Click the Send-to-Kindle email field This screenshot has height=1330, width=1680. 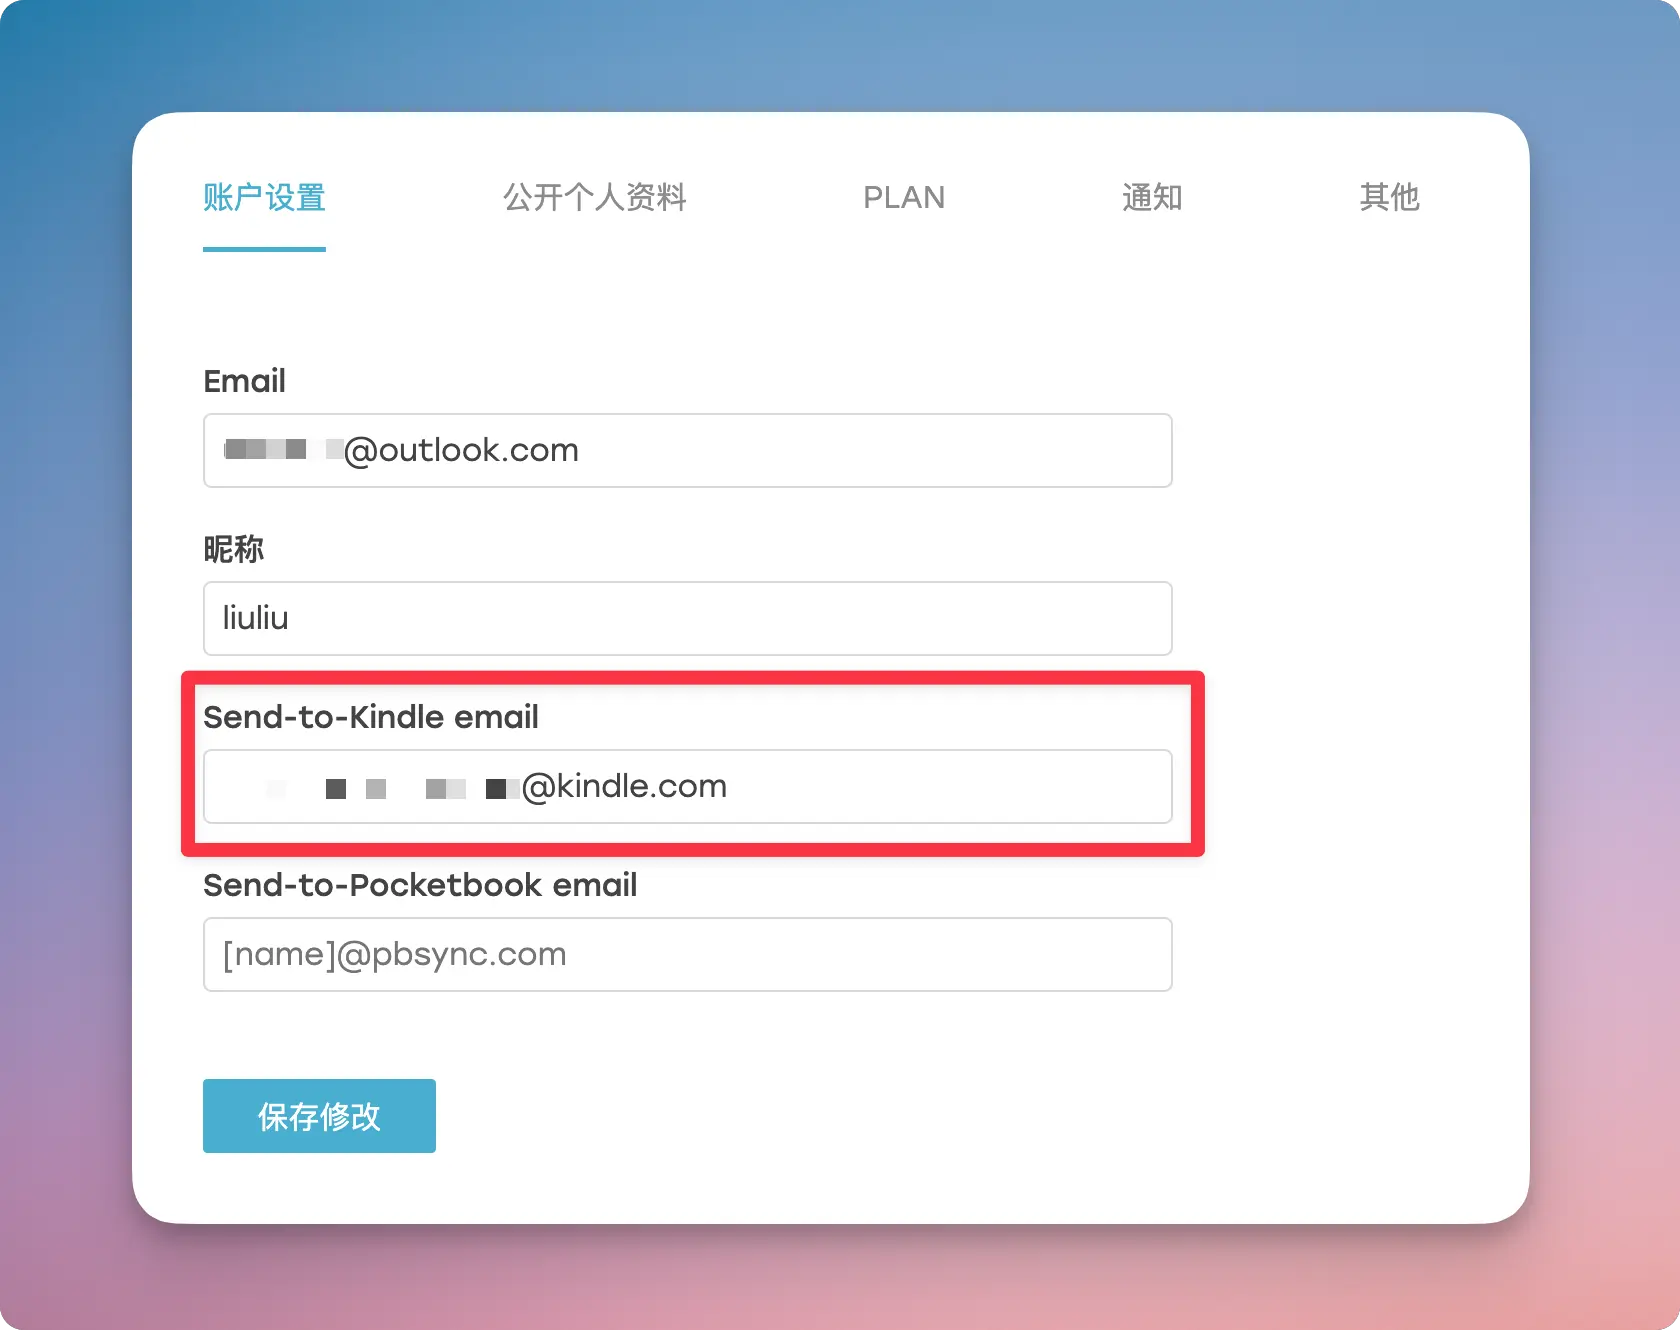click(x=688, y=787)
